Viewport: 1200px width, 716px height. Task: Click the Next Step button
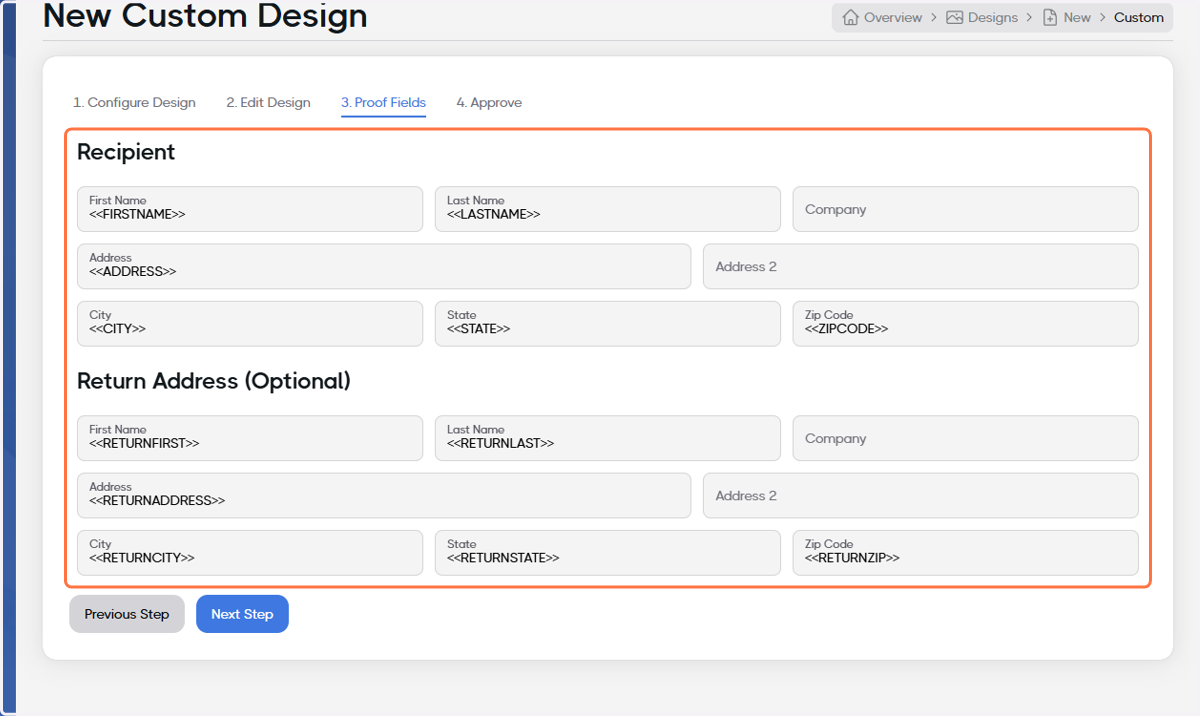[x=242, y=614]
